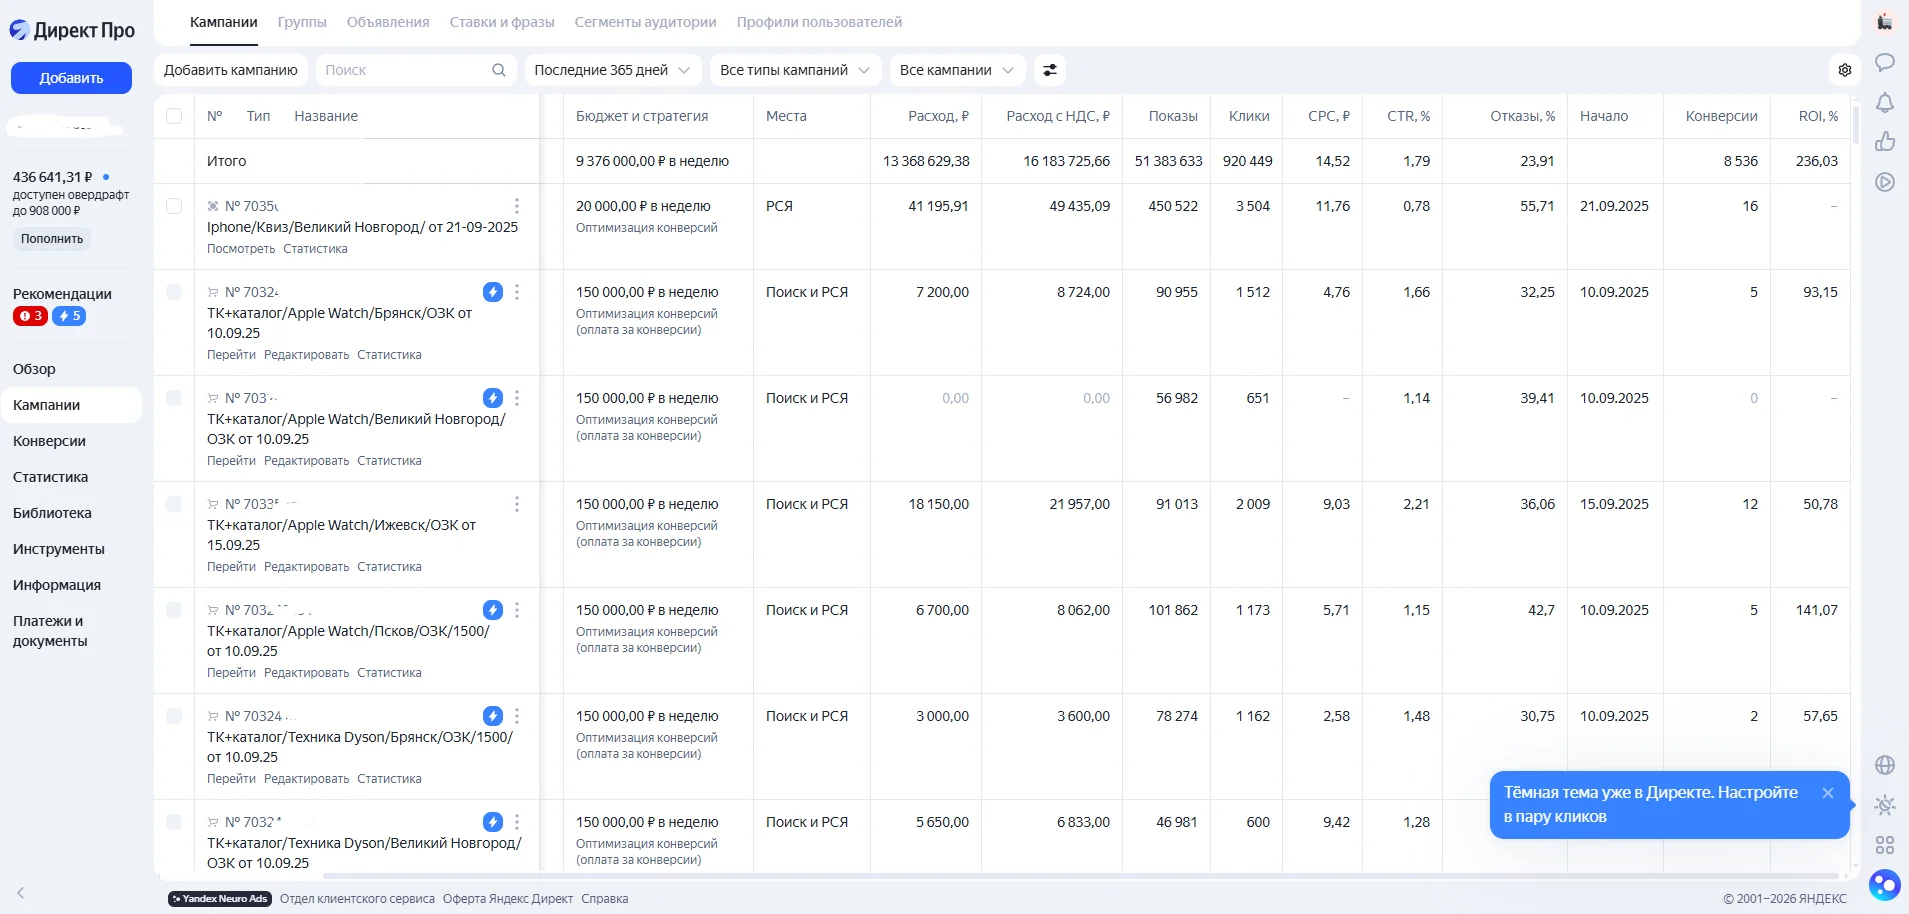The height and width of the screenshot is (914, 1909).
Task: Switch to the Ставки и фразы tab
Action: (x=502, y=22)
